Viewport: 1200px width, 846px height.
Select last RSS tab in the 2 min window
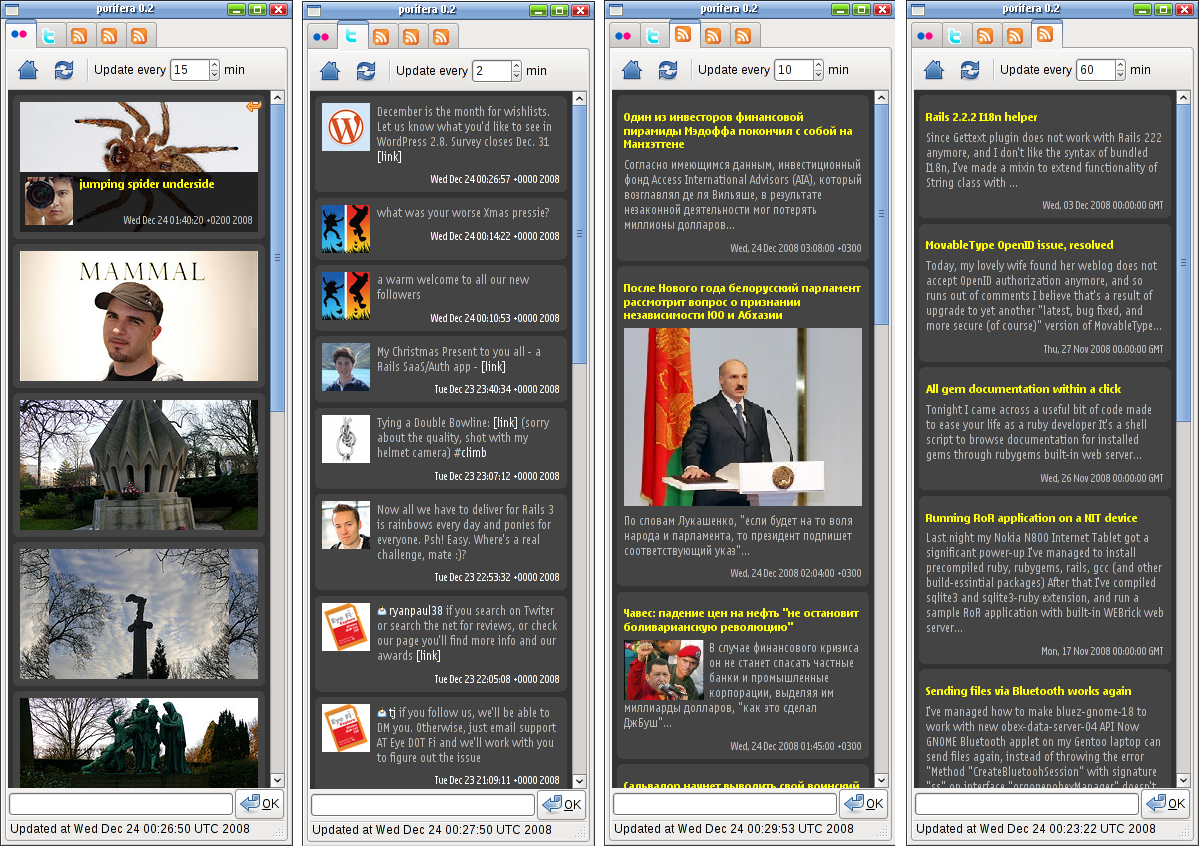tap(441, 36)
